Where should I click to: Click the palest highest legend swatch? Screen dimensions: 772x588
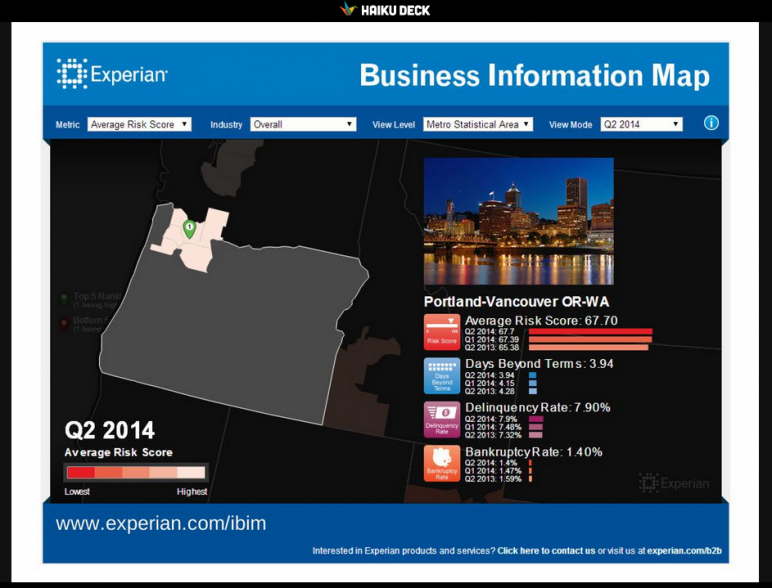click(191, 473)
